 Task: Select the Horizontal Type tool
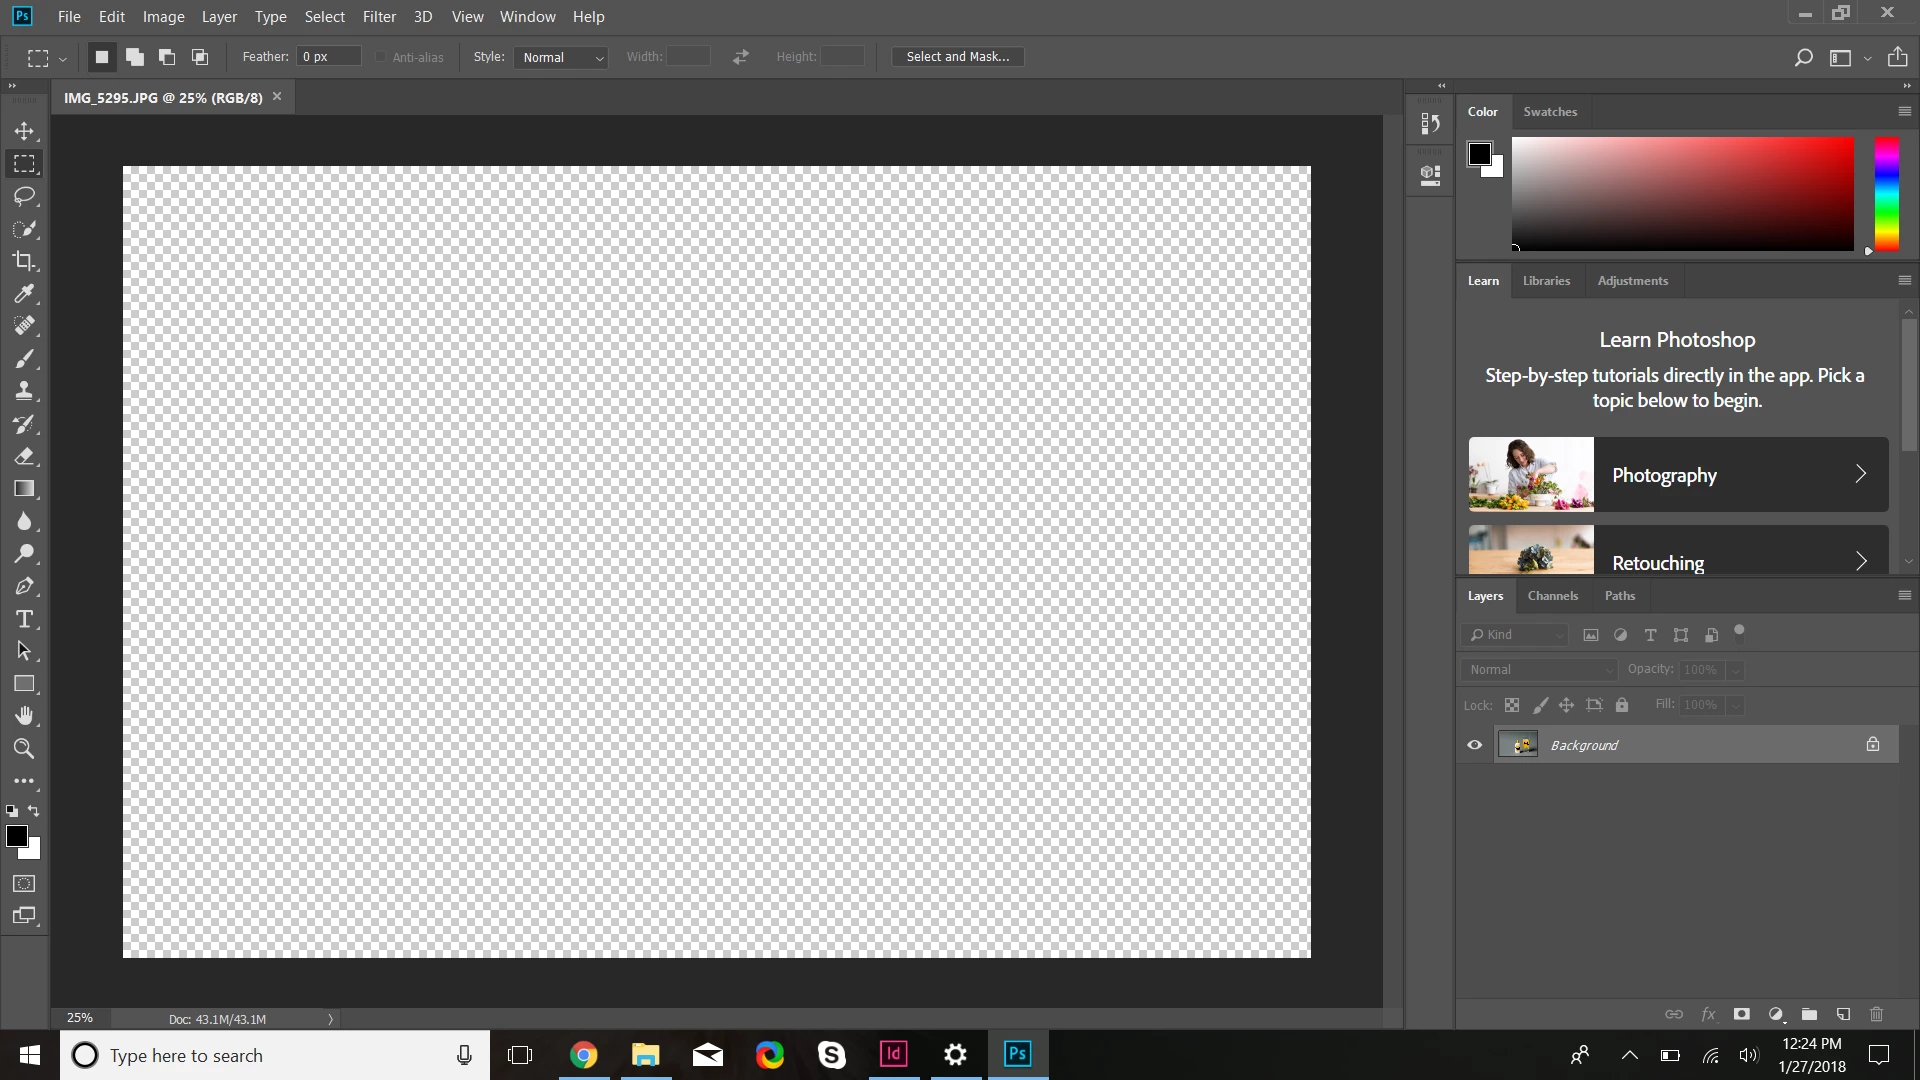click(x=24, y=619)
